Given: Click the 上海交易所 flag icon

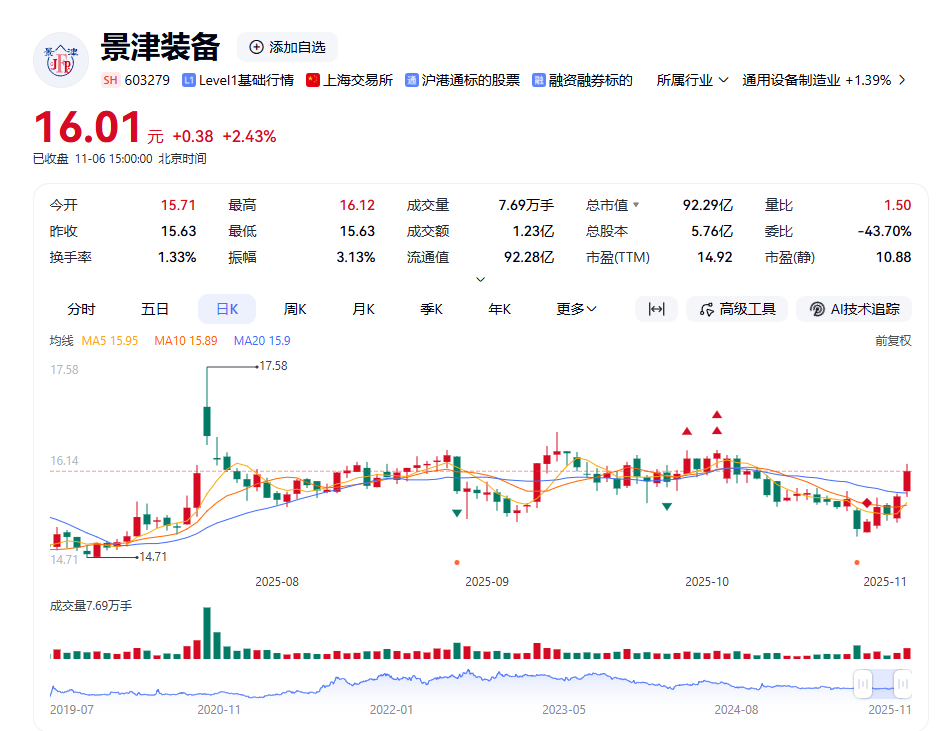Looking at the screenshot, I should click(312, 80).
